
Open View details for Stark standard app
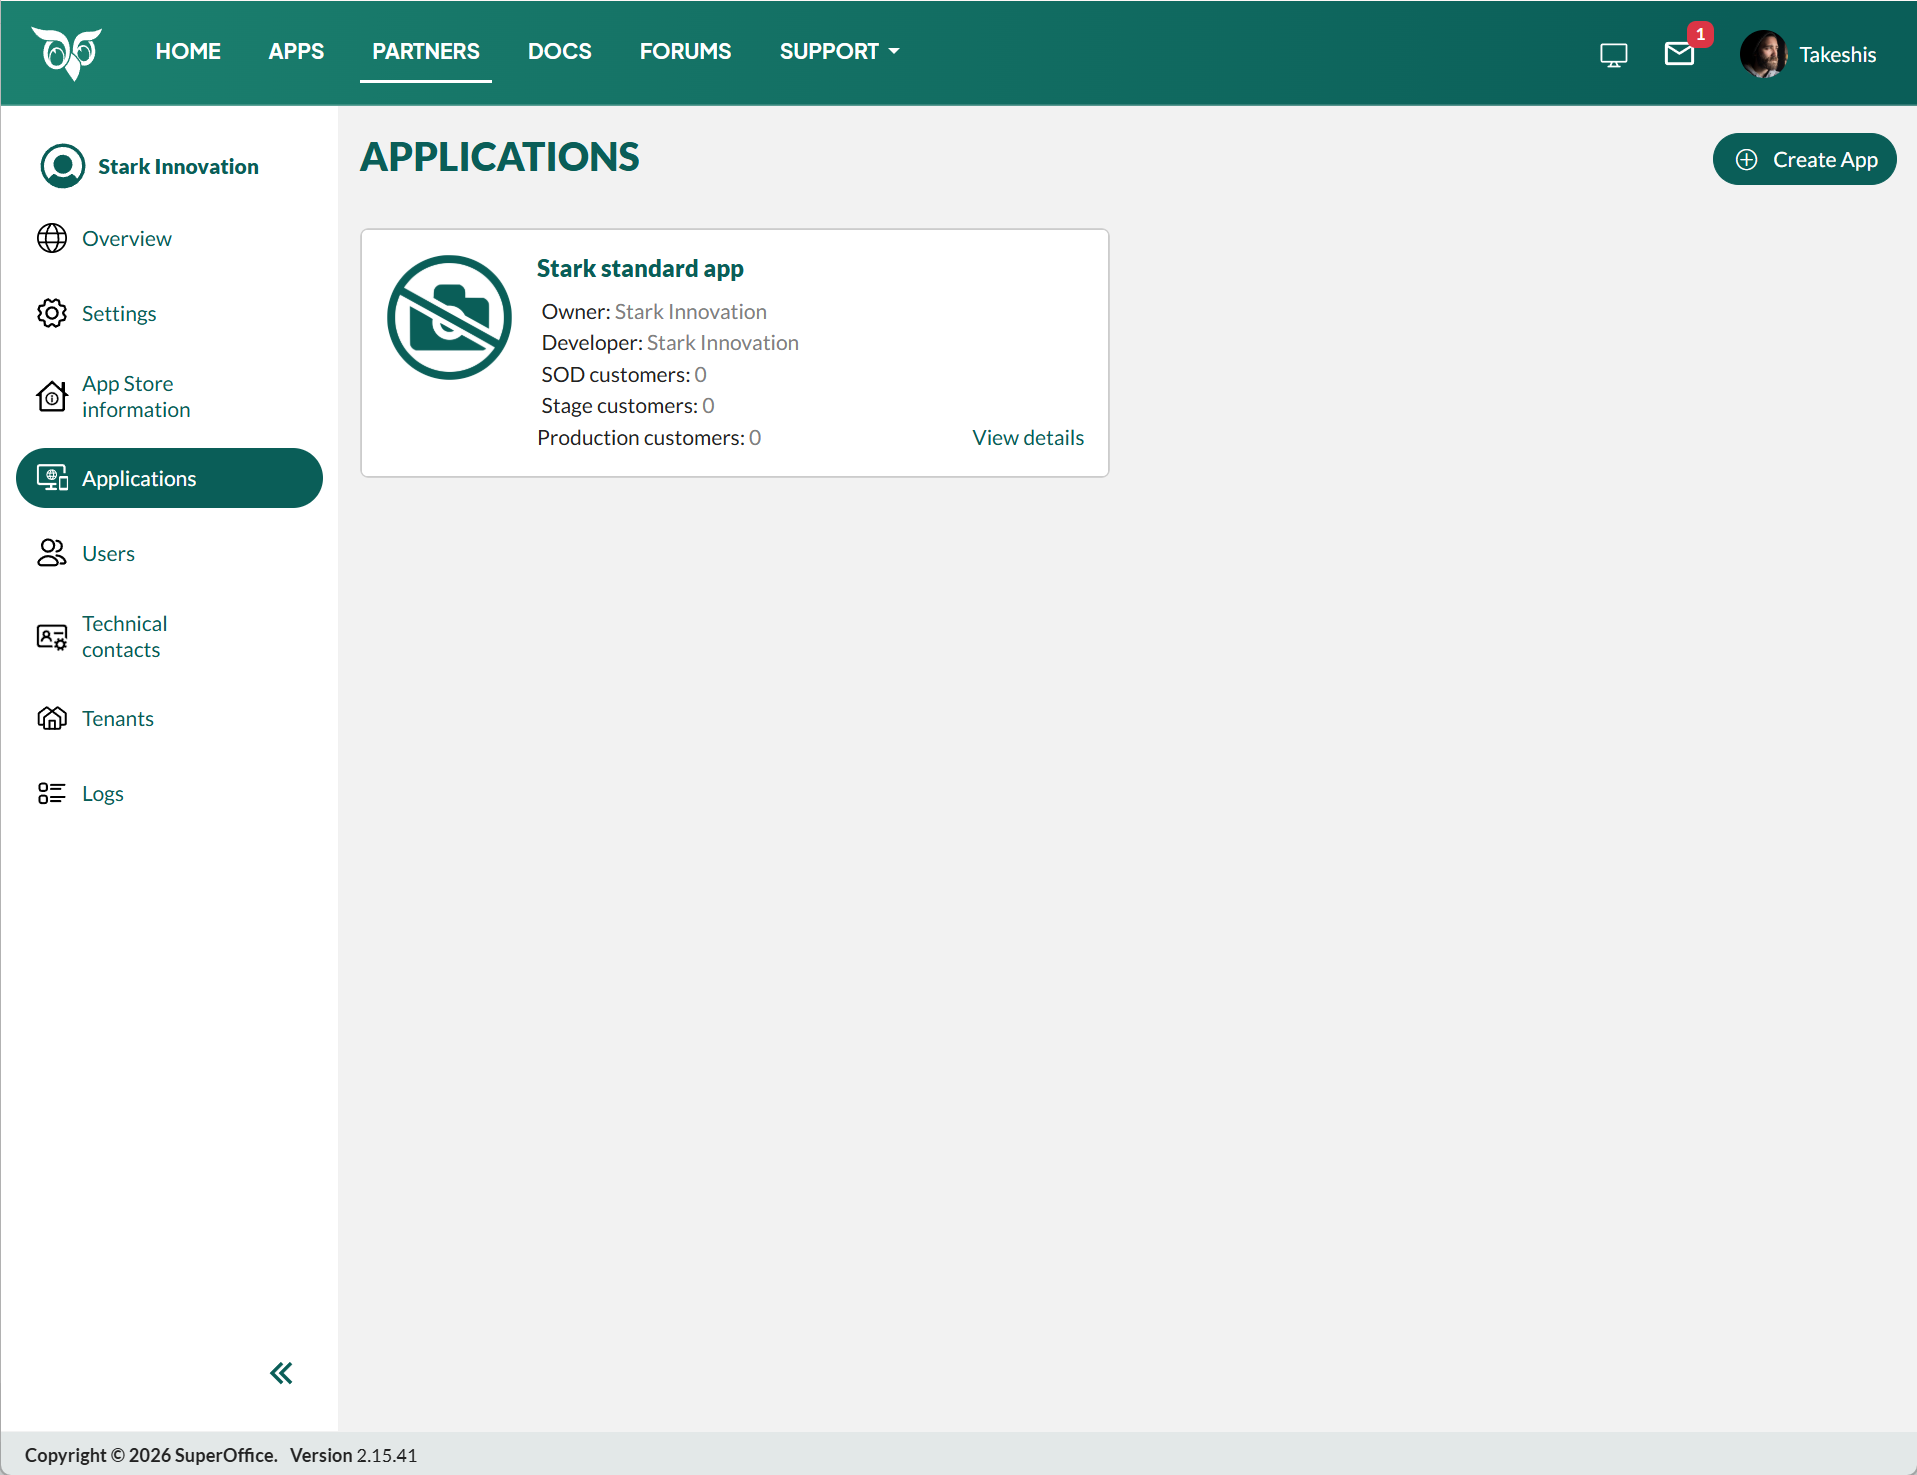[x=1028, y=438]
